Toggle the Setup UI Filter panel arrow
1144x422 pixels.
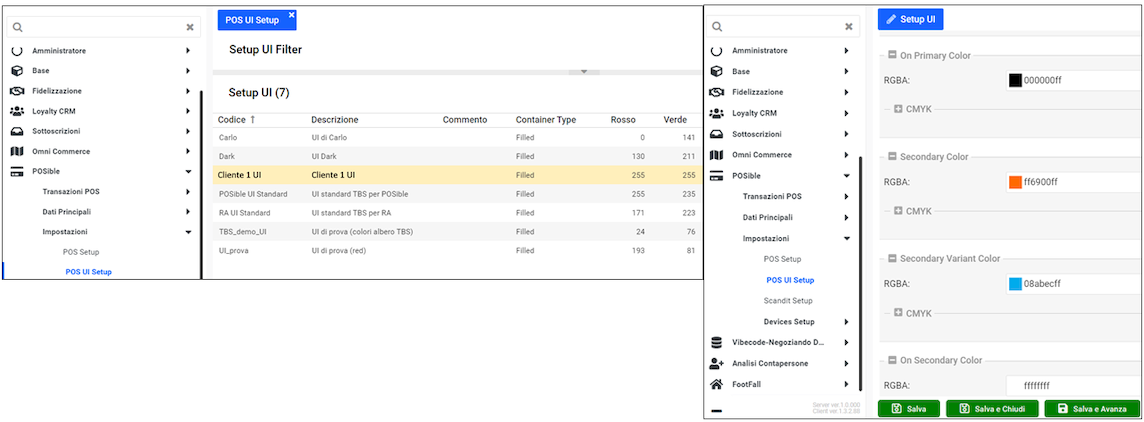pyautogui.click(x=583, y=72)
